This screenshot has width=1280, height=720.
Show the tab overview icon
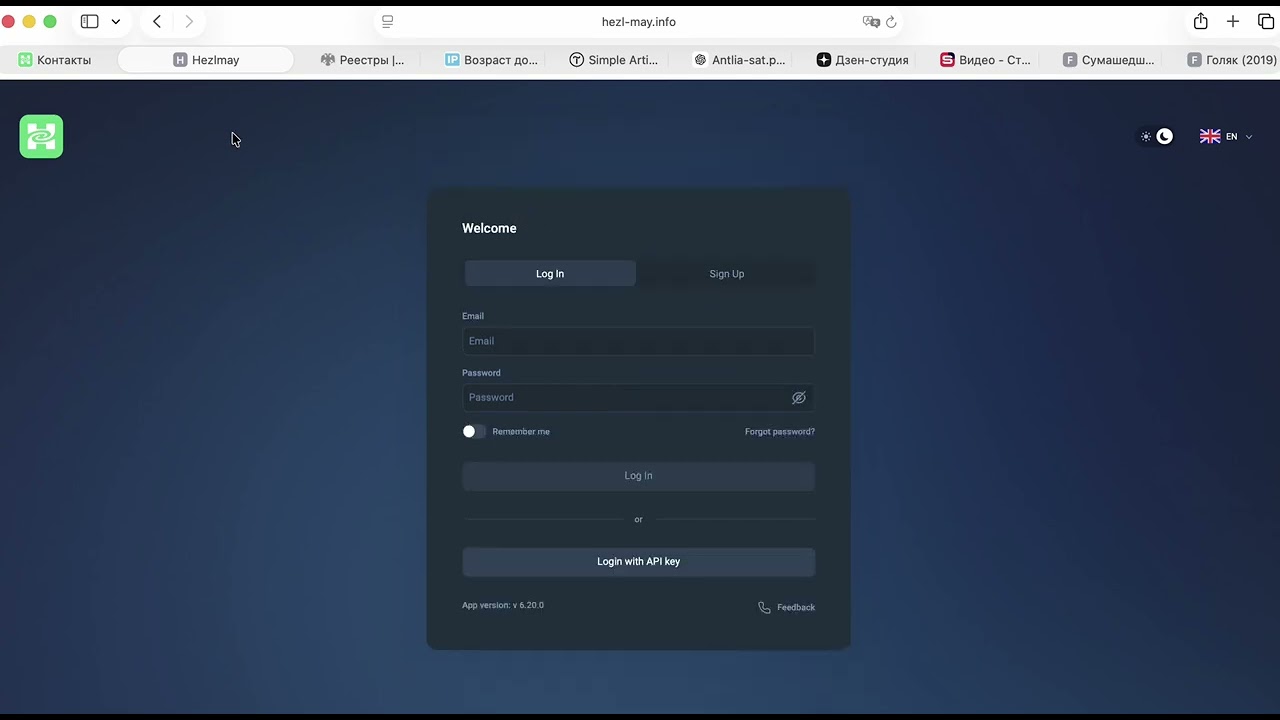(1266, 22)
